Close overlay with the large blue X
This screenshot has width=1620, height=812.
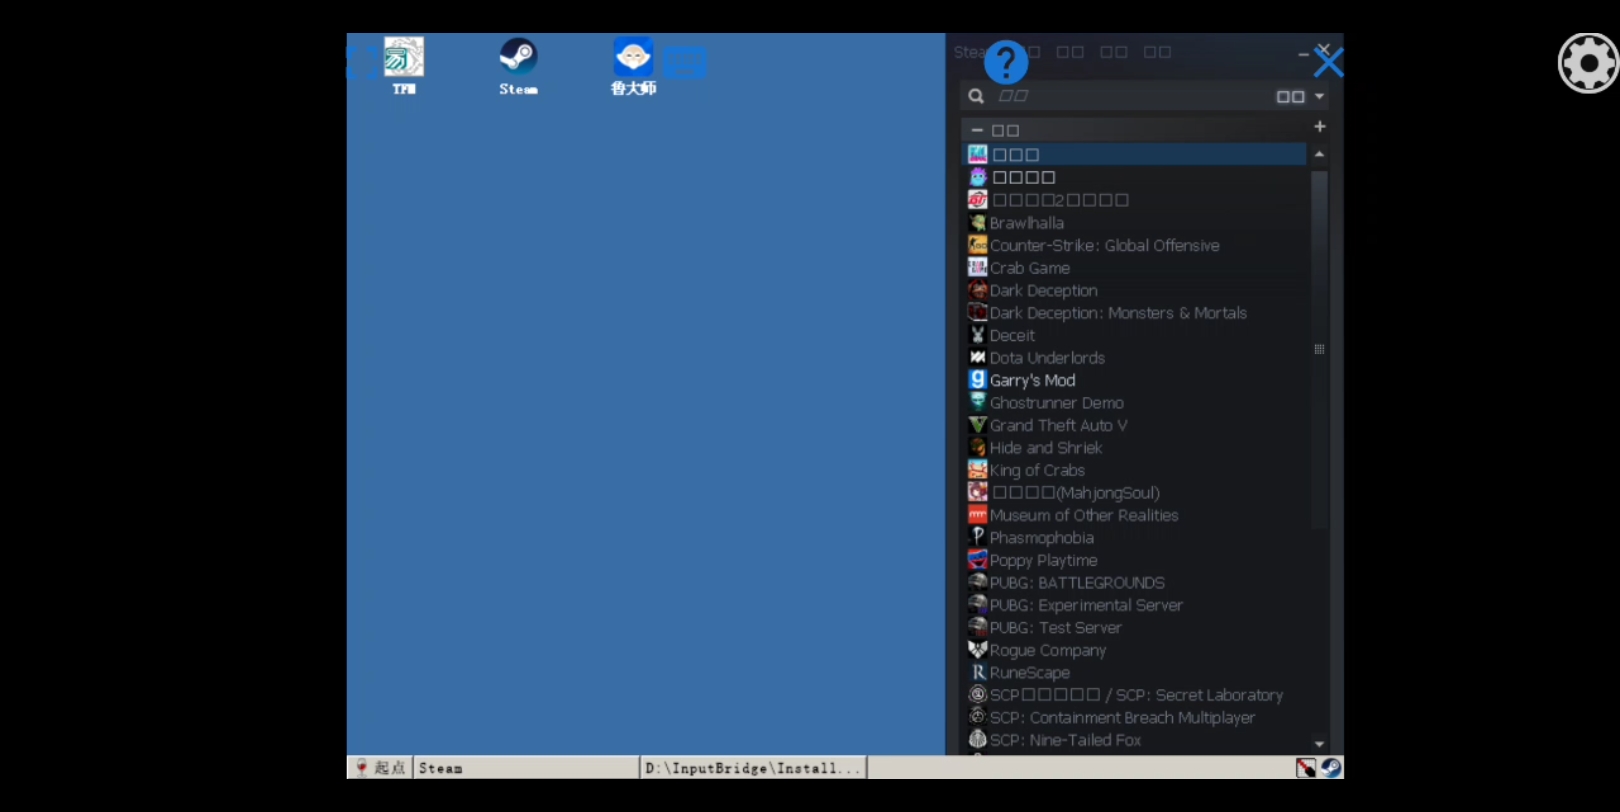tap(1328, 63)
